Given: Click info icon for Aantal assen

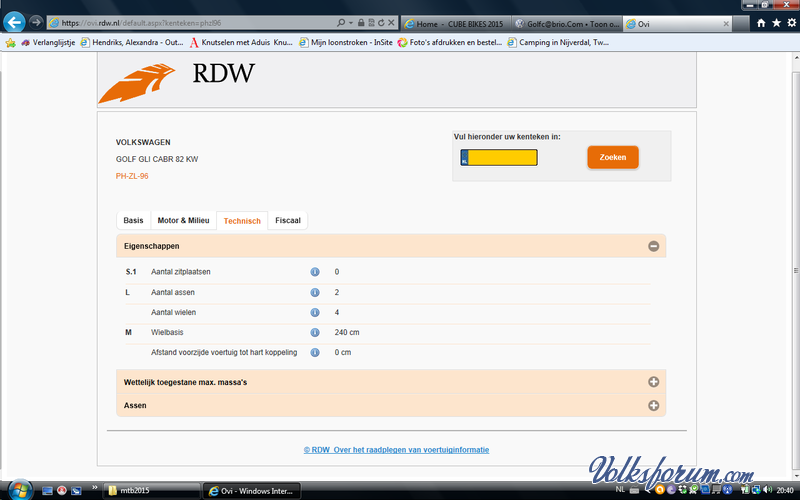Looking at the screenshot, I should tap(315, 292).
